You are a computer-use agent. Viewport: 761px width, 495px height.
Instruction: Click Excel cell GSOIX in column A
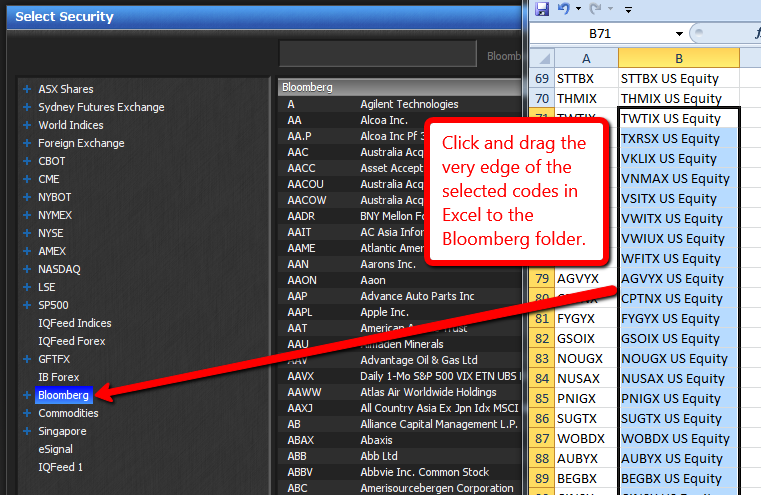point(586,339)
